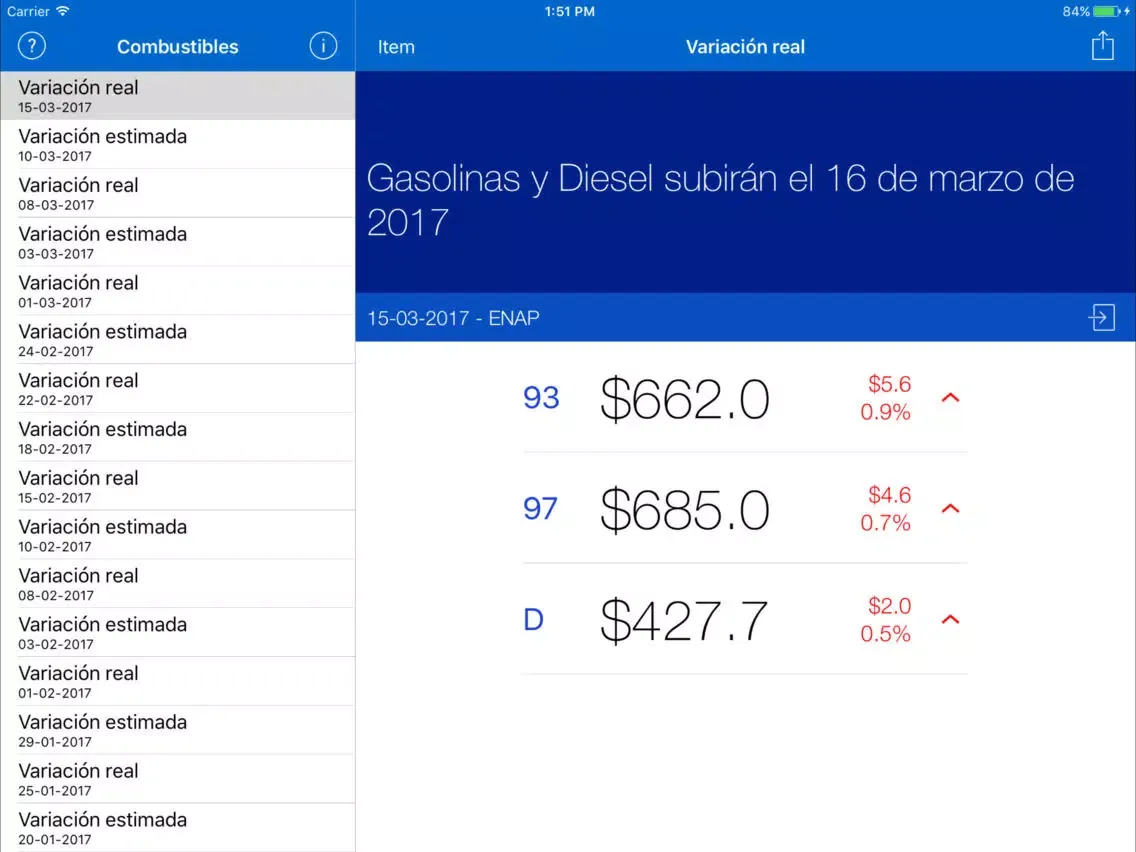1136x852 pixels.
Task: Choose Variación real 01-03-2017
Action: pyautogui.click(x=178, y=291)
